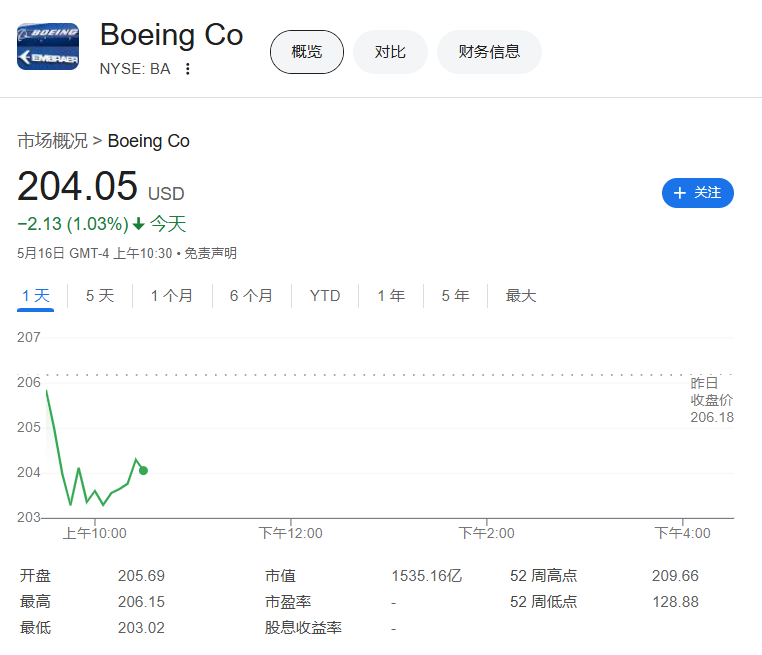This screenshot has height=655, width=762.
Task: Click the 上午10:00 axis label
Action: (x=95, y=533)
